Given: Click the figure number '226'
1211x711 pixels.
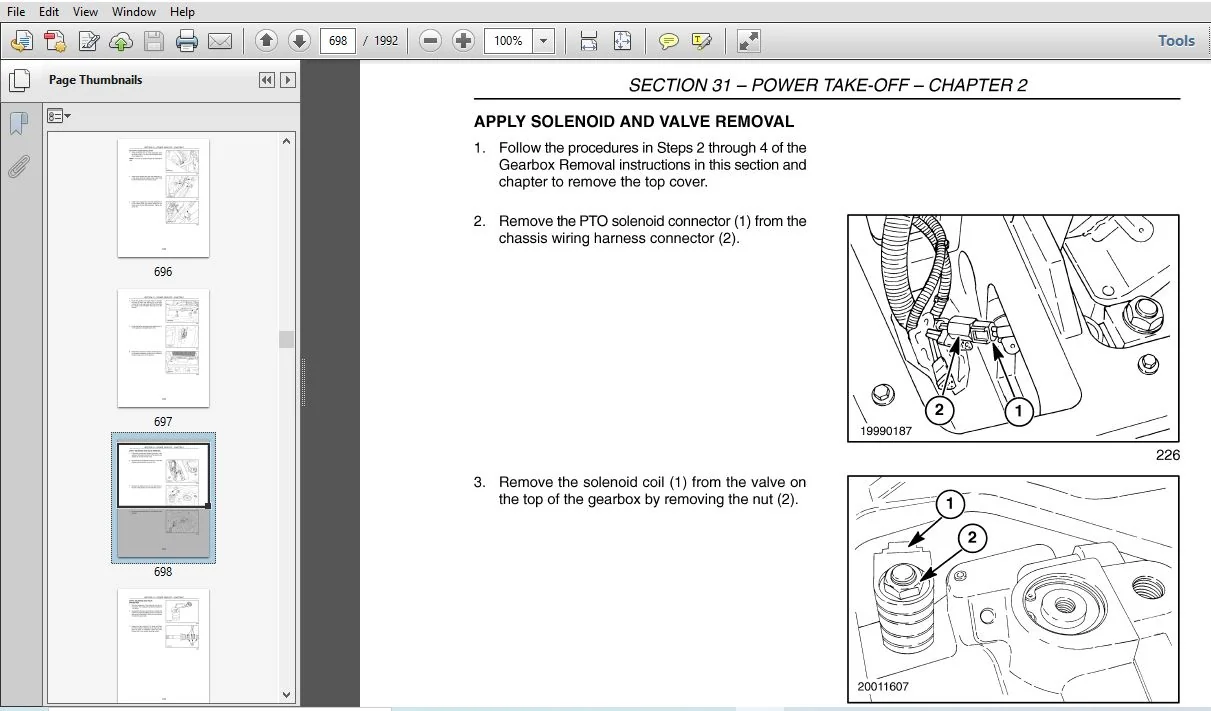Looking at the screenshot, I should [1167, 455].
